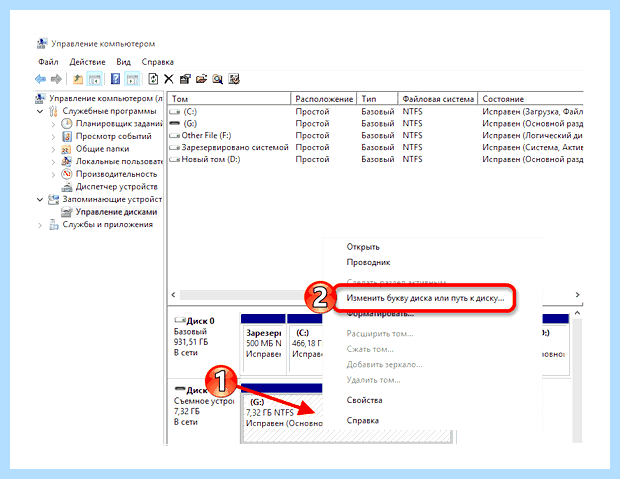This screenshot has width=620, height=479.
Task: Click the Forward arrow toolbar icon
Action: pyautogui.click(x=57, y=79)
